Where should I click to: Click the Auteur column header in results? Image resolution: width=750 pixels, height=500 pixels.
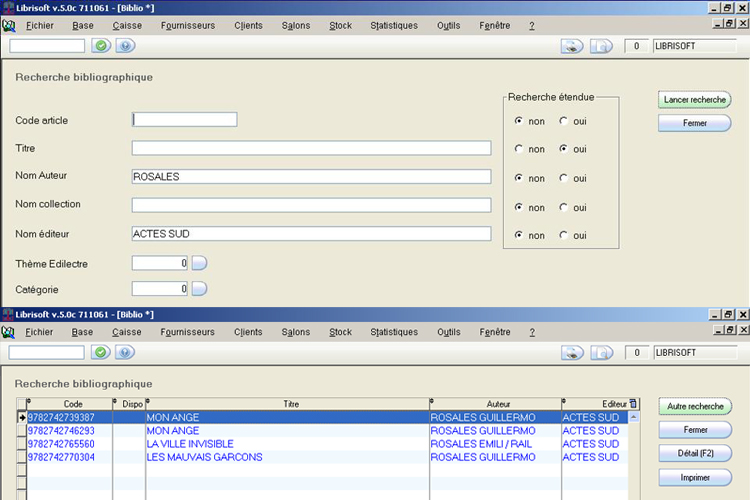[497, 404]
